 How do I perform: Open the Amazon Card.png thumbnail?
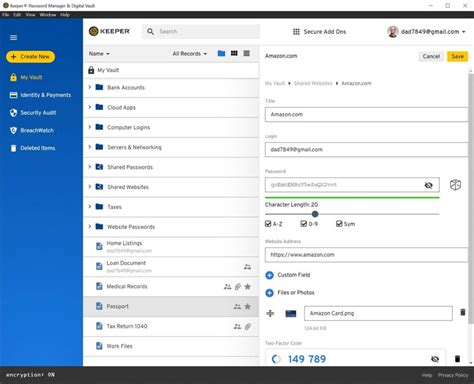click(x=291, y=313)
